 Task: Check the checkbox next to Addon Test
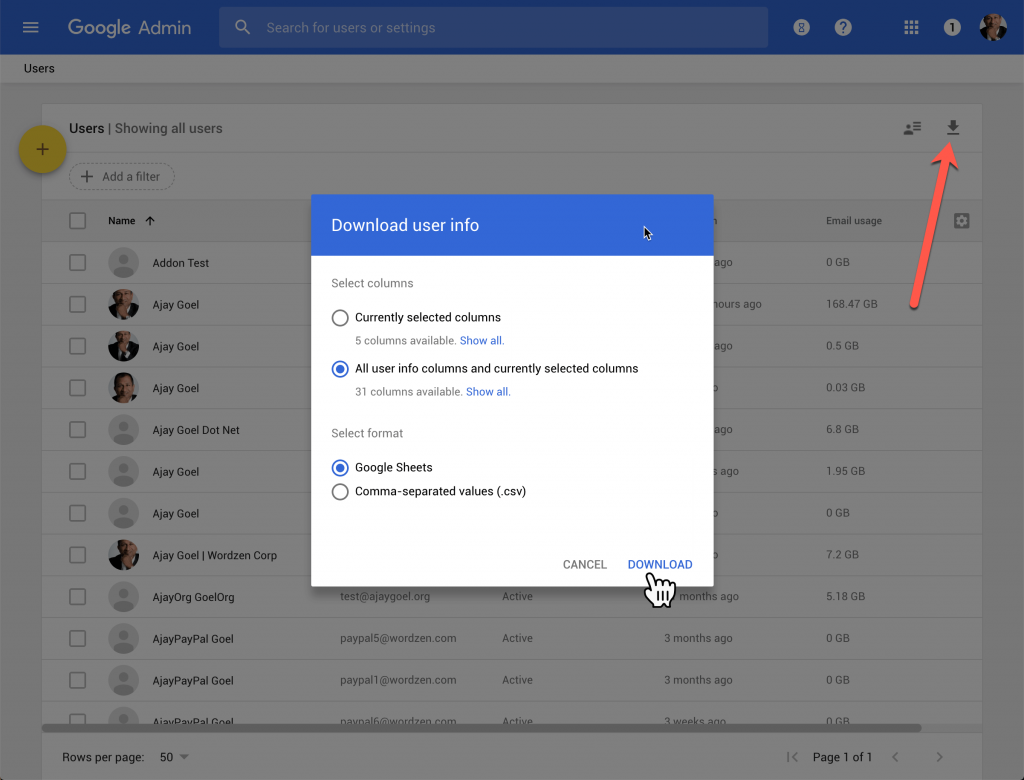77,262
